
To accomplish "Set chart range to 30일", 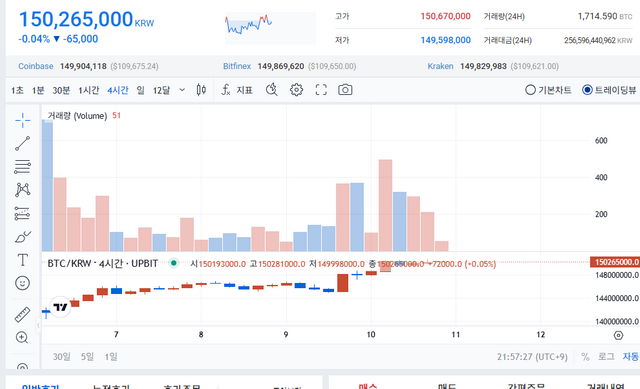I will tap(62, 357).
